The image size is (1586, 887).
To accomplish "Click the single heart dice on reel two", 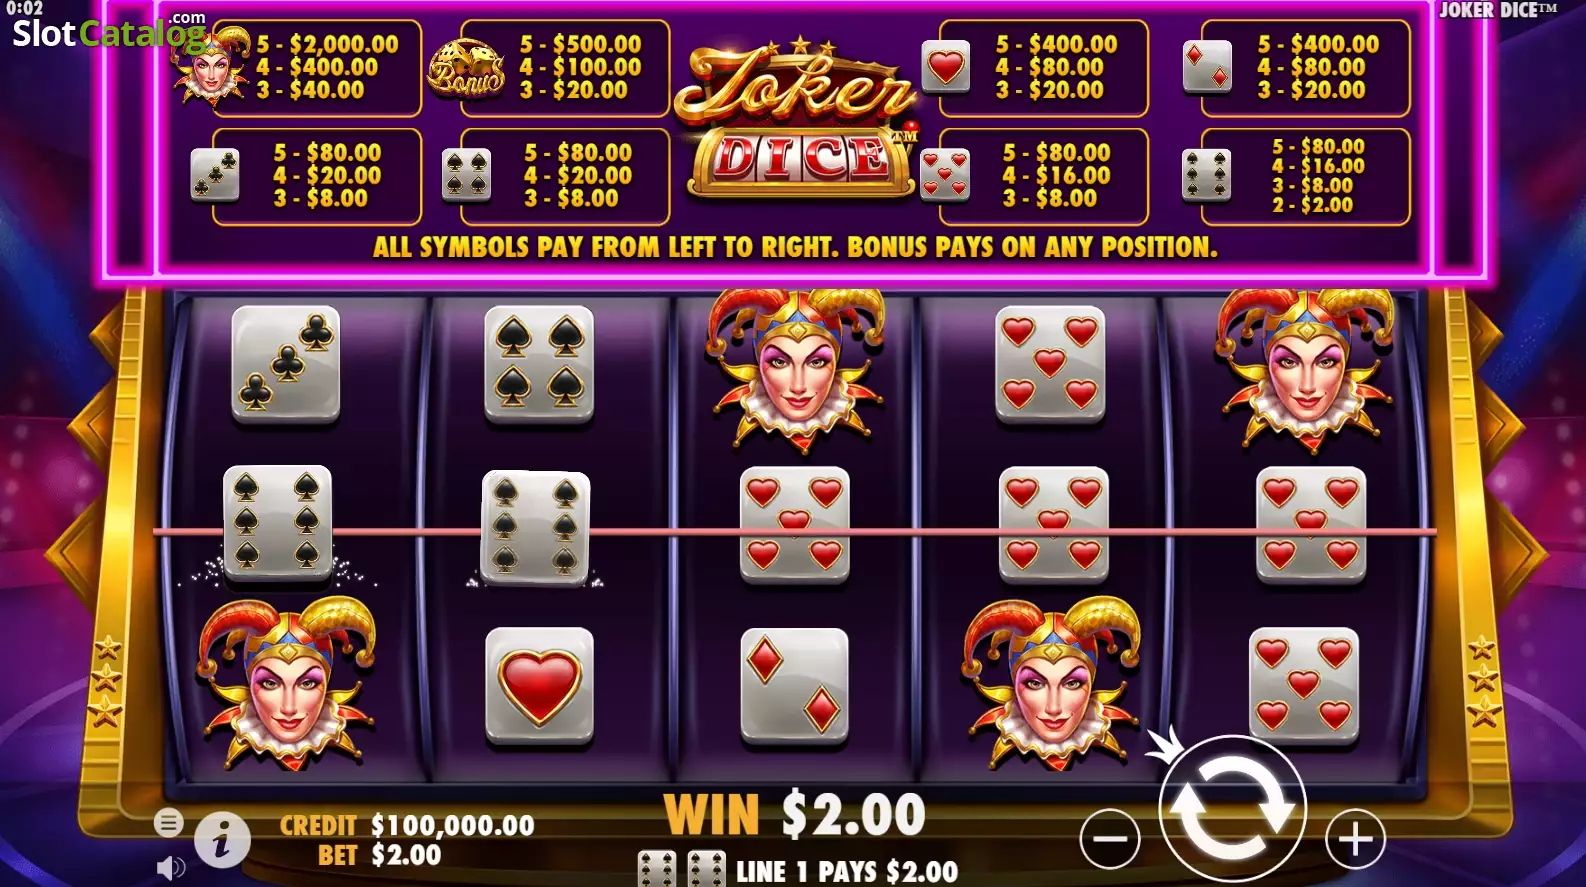I will click(x=539, y=687).
